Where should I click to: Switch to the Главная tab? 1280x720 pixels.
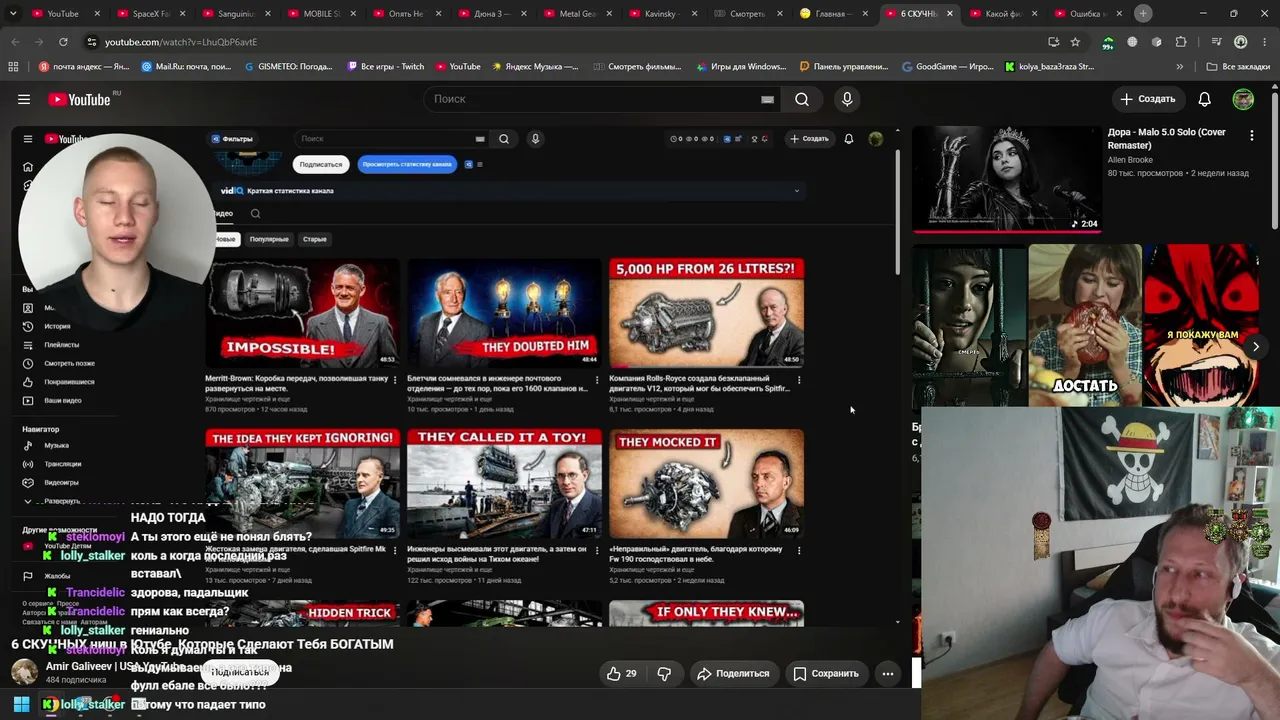click(832, 13)
